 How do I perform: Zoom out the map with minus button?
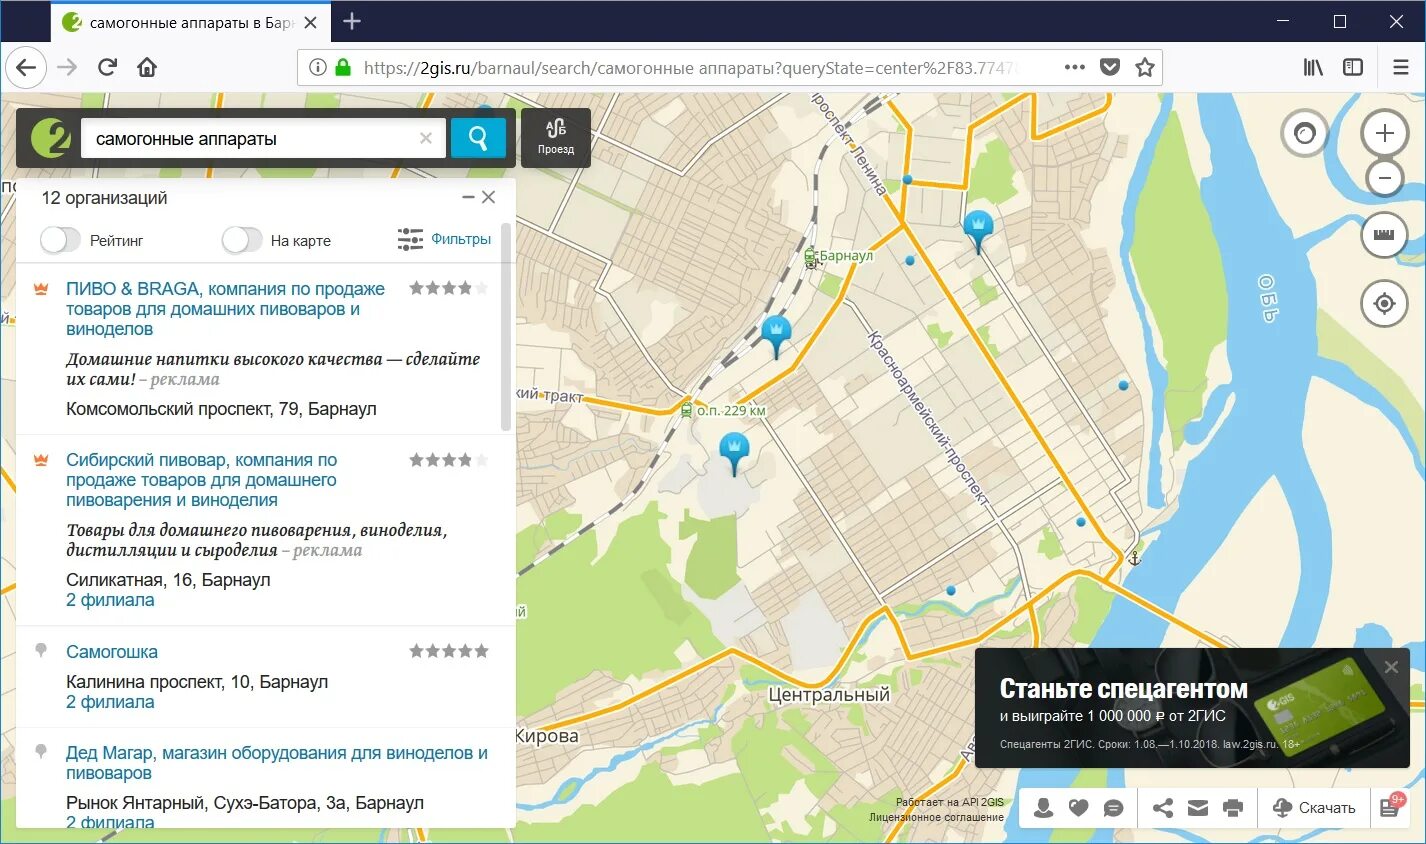tap(1384, 179)
